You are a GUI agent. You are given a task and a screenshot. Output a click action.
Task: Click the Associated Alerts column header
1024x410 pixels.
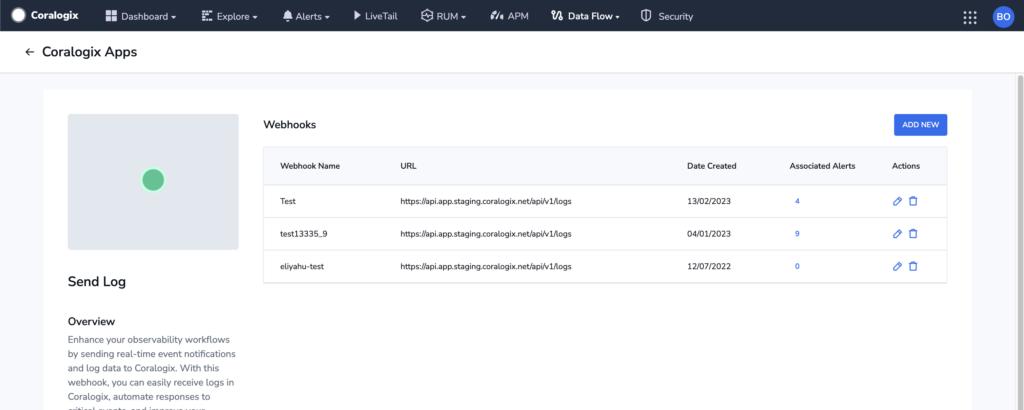coord(822,166)
